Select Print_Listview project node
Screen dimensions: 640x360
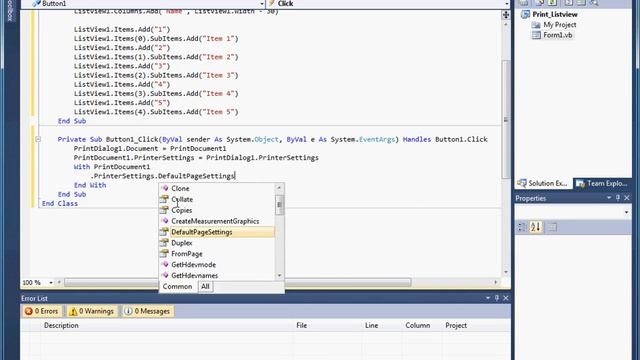555,14
